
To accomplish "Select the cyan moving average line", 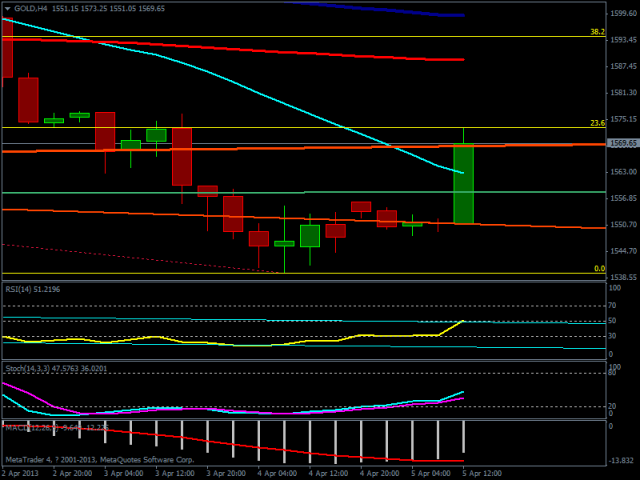I will tap(250, 91).
